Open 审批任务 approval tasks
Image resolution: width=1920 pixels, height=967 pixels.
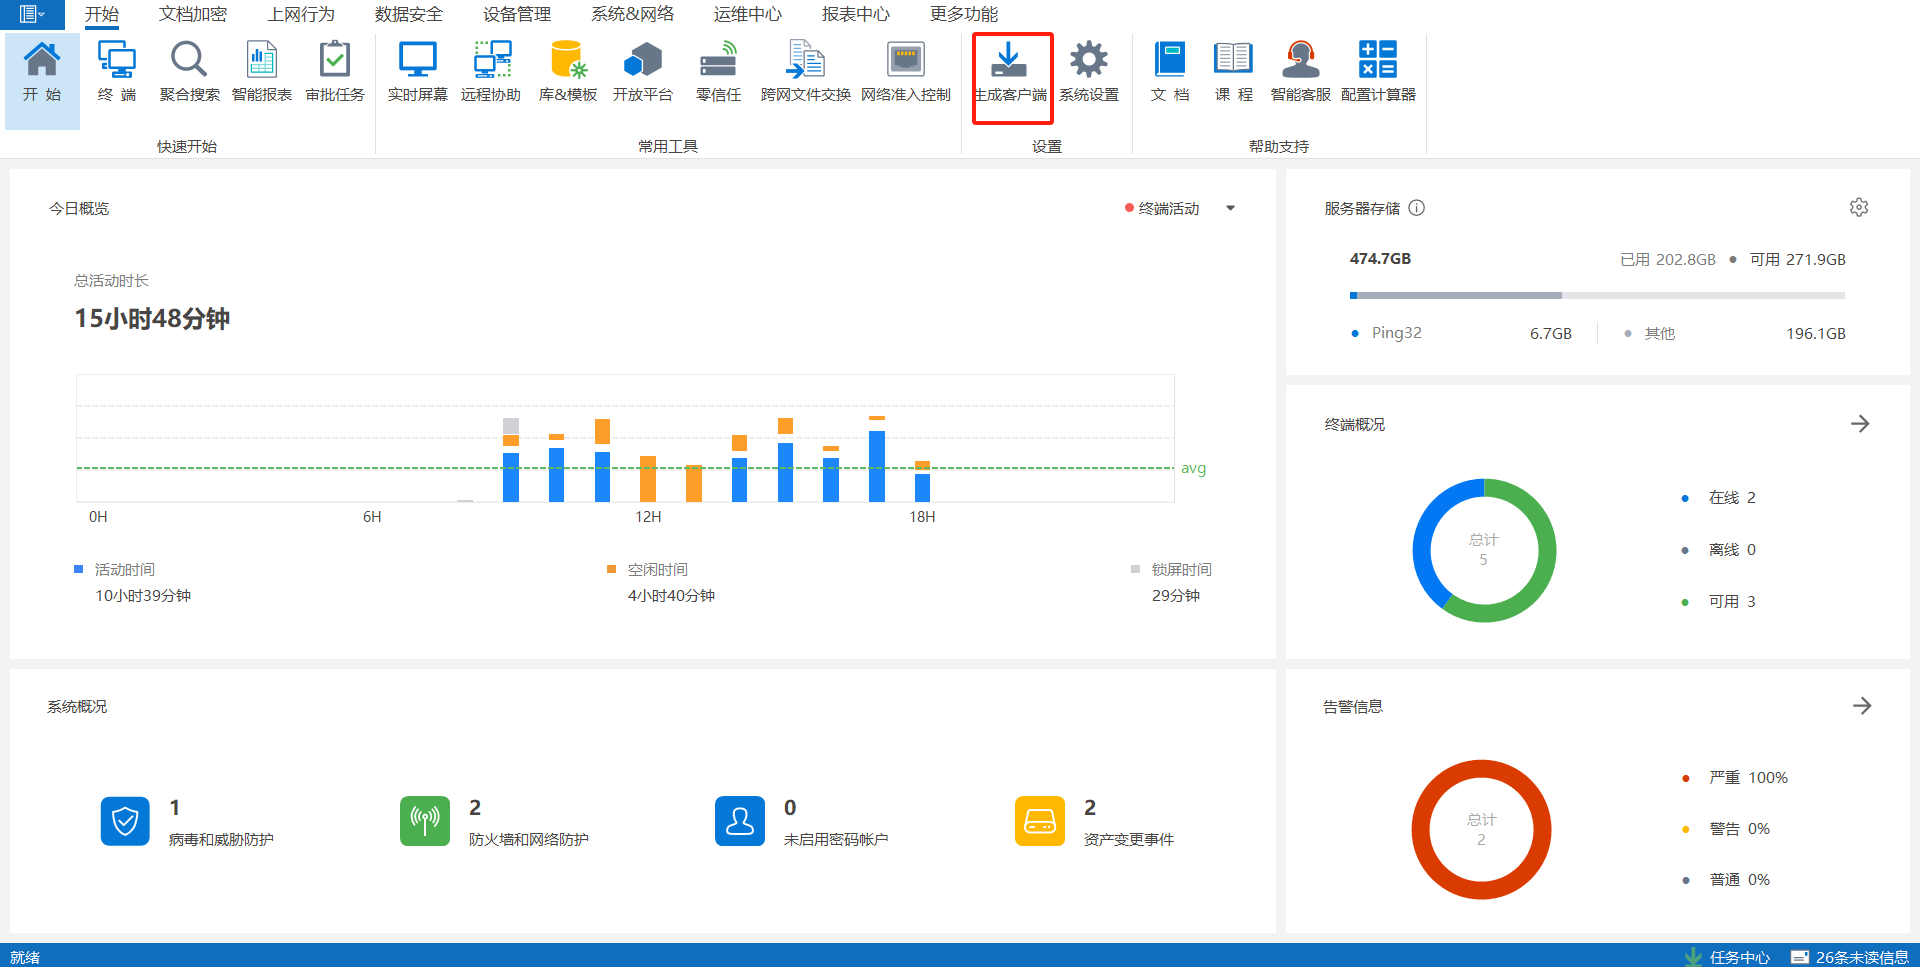pos(335,72)
